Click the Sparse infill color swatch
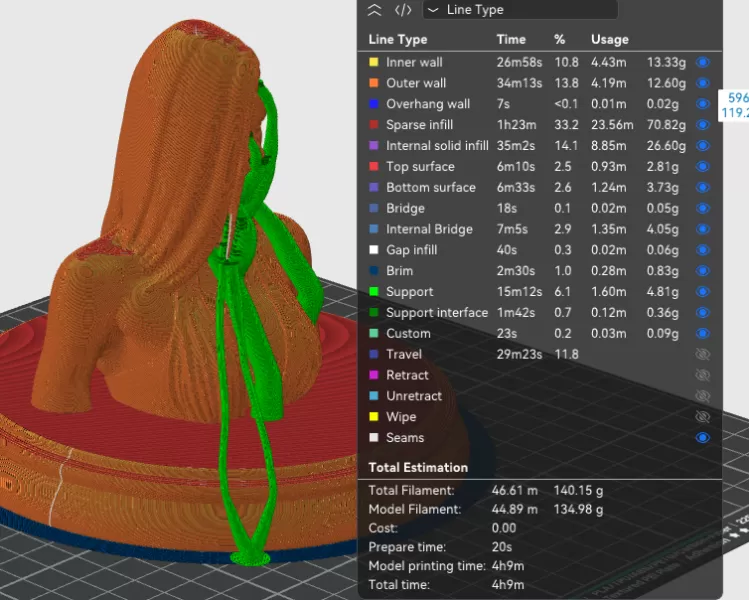The image size is (749, 600). pyautogui.click(x=374, y=125)
